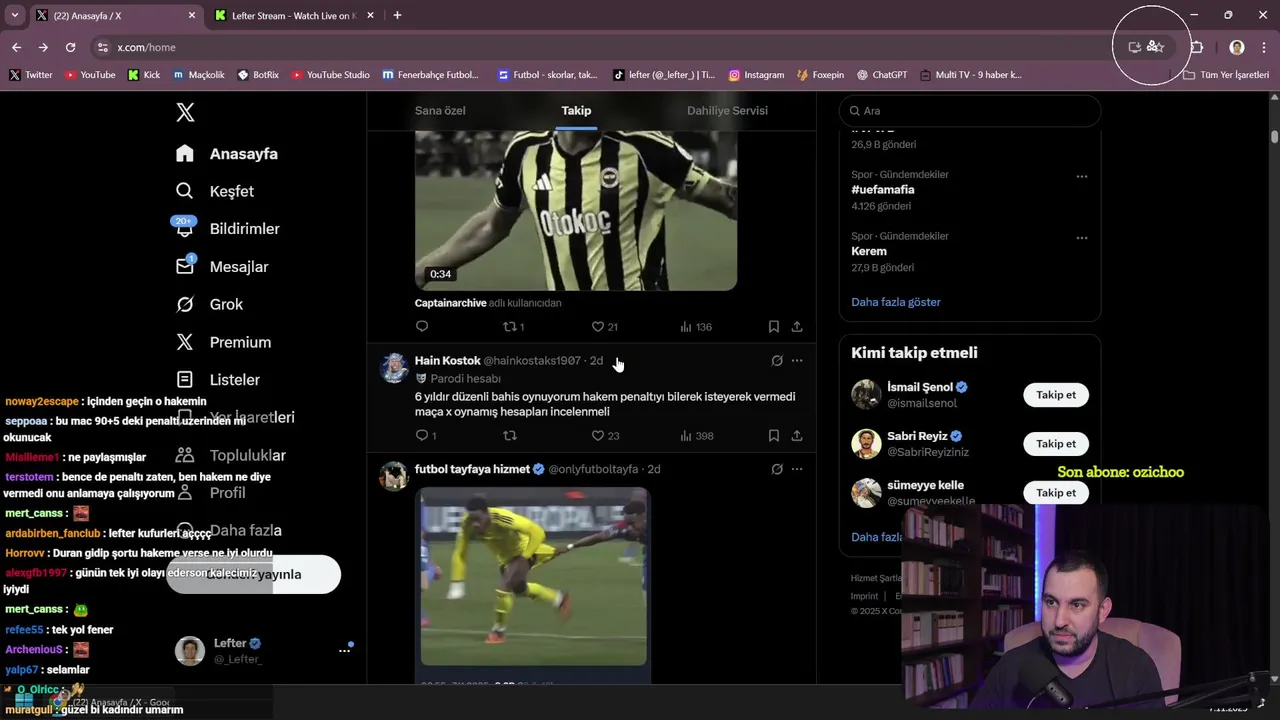Open more options on futbol tayfaya hizmet post

(797, 469)
